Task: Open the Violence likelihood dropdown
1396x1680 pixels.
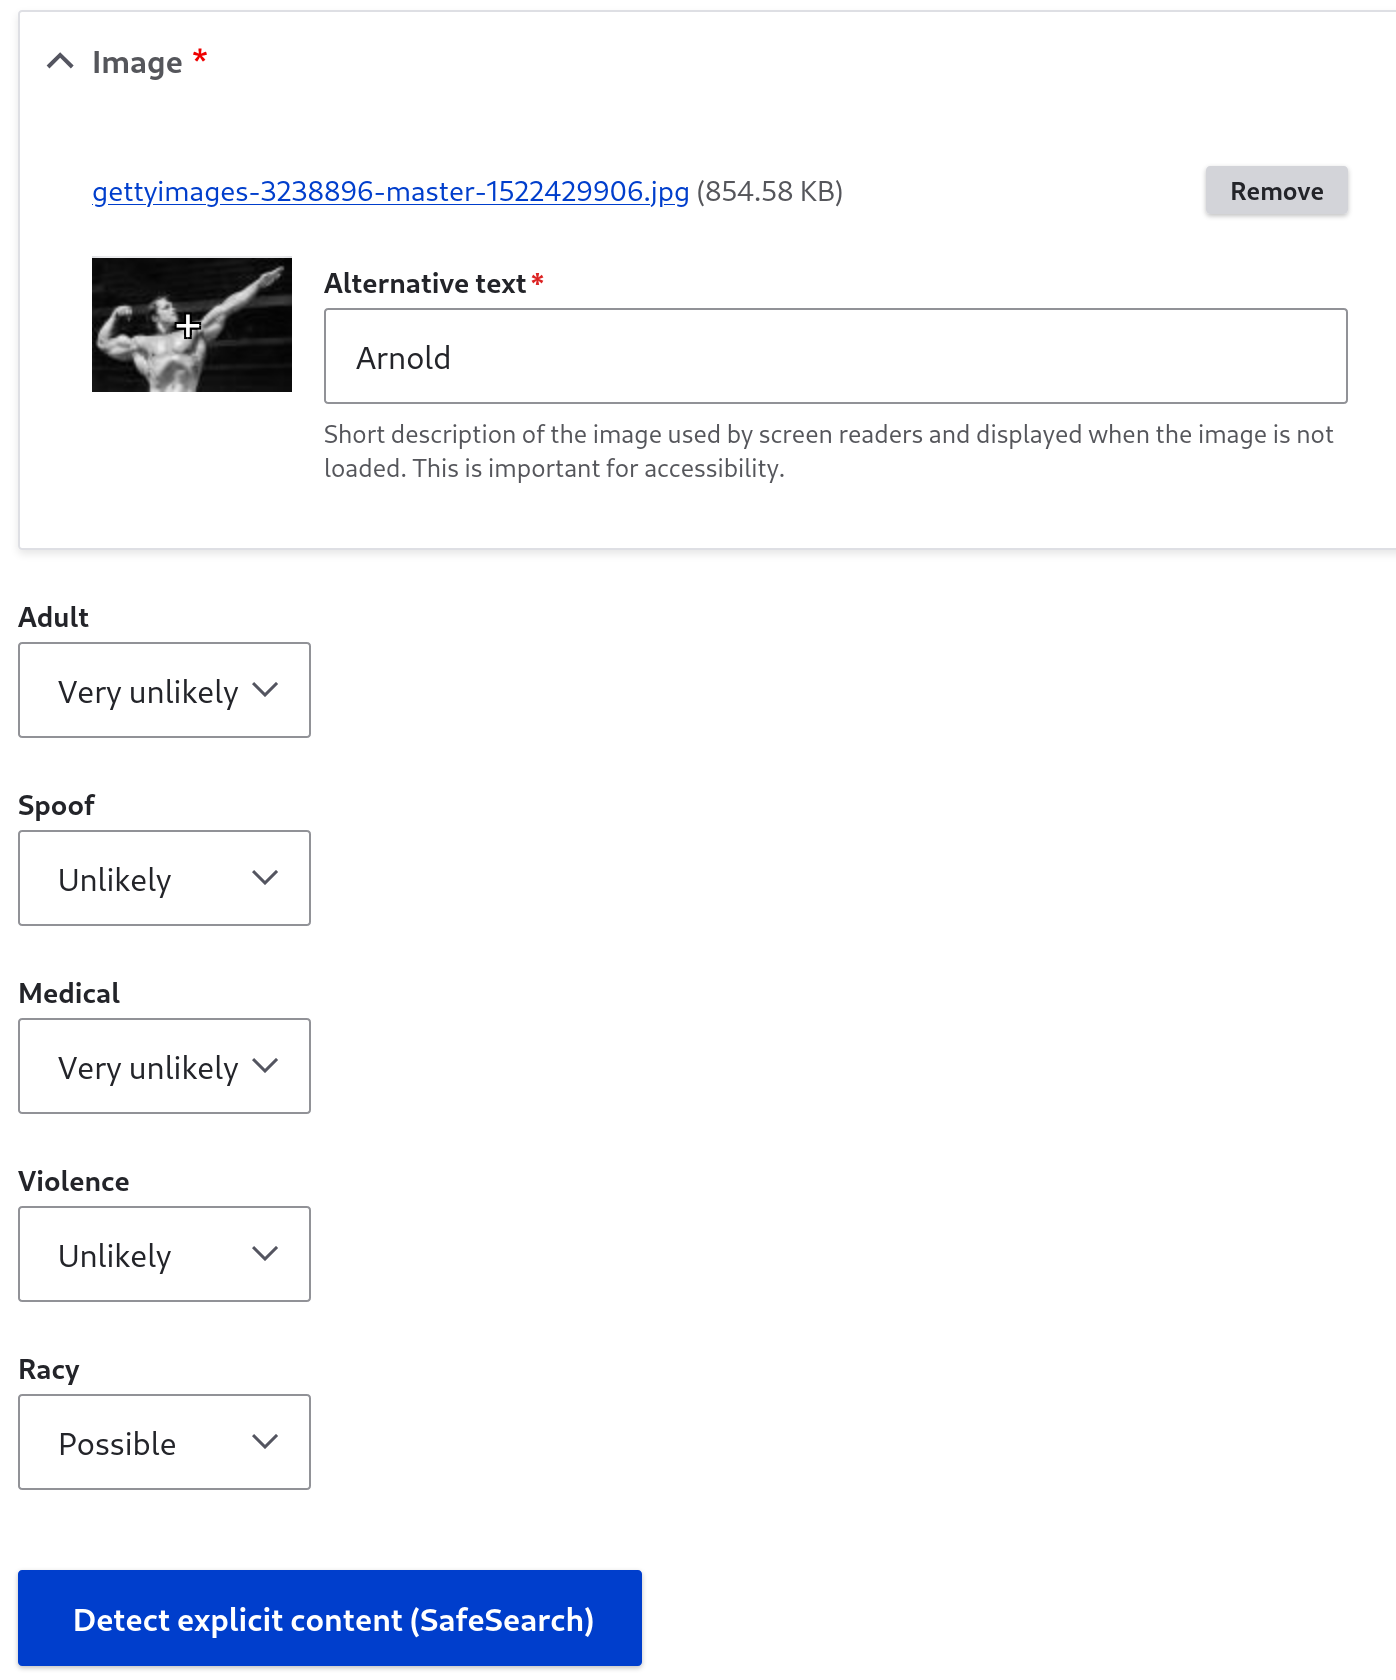Action: click(164, 1254)
